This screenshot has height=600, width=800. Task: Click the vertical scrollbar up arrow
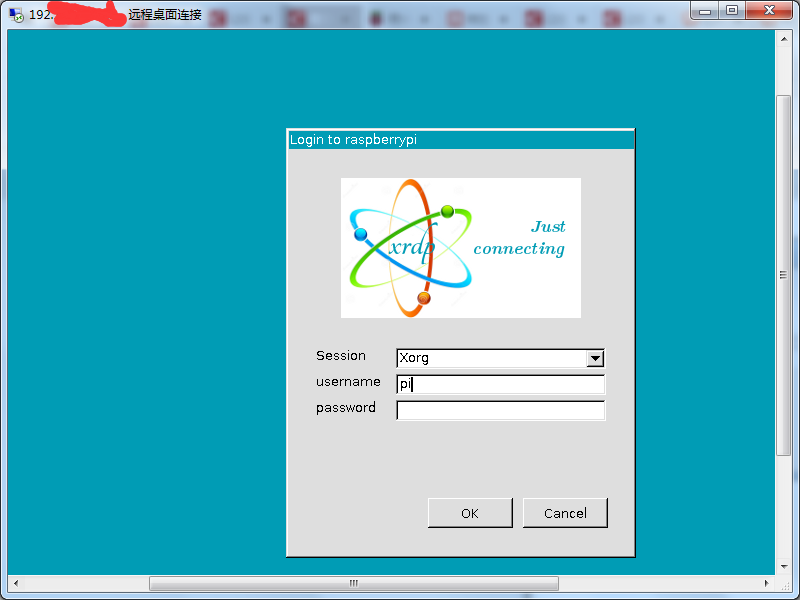(x=784, y=39)
